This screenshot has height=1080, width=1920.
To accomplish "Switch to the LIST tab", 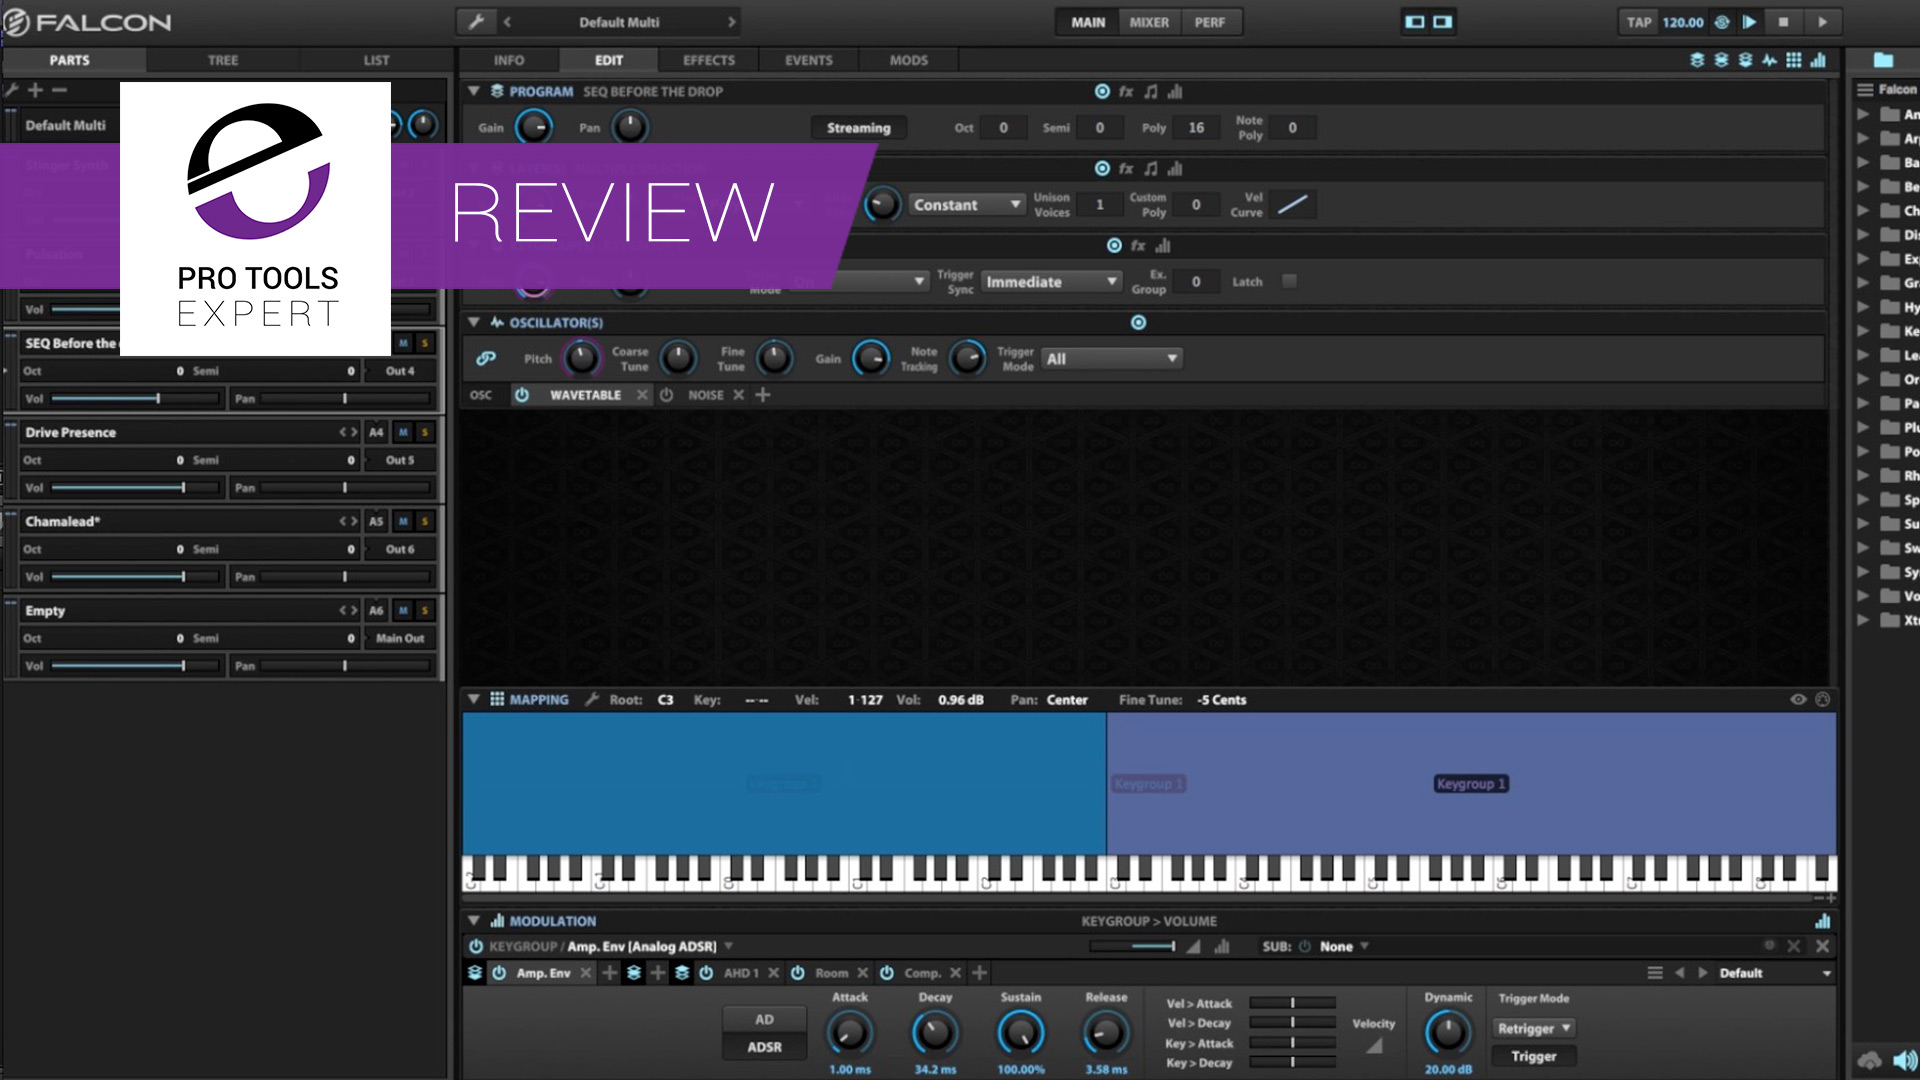I will coord(376,60).
